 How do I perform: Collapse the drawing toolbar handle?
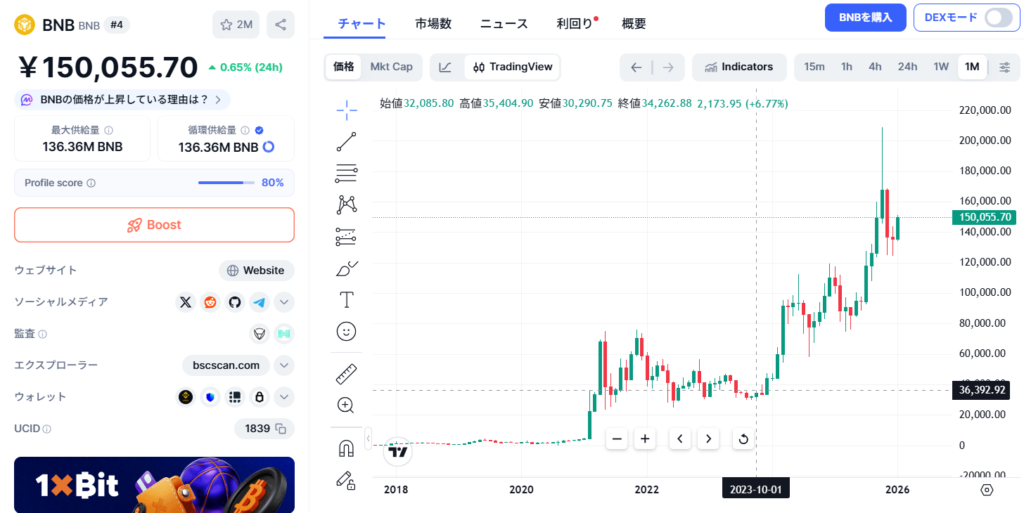368,437
